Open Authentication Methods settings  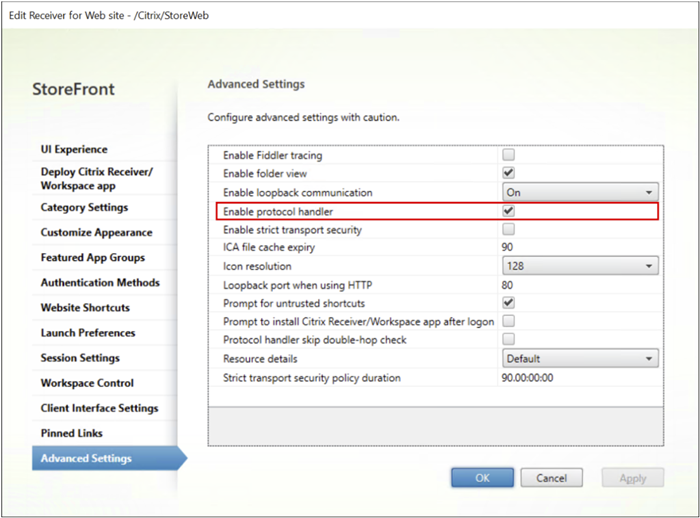pyautogui.click(x=100, y=283)
